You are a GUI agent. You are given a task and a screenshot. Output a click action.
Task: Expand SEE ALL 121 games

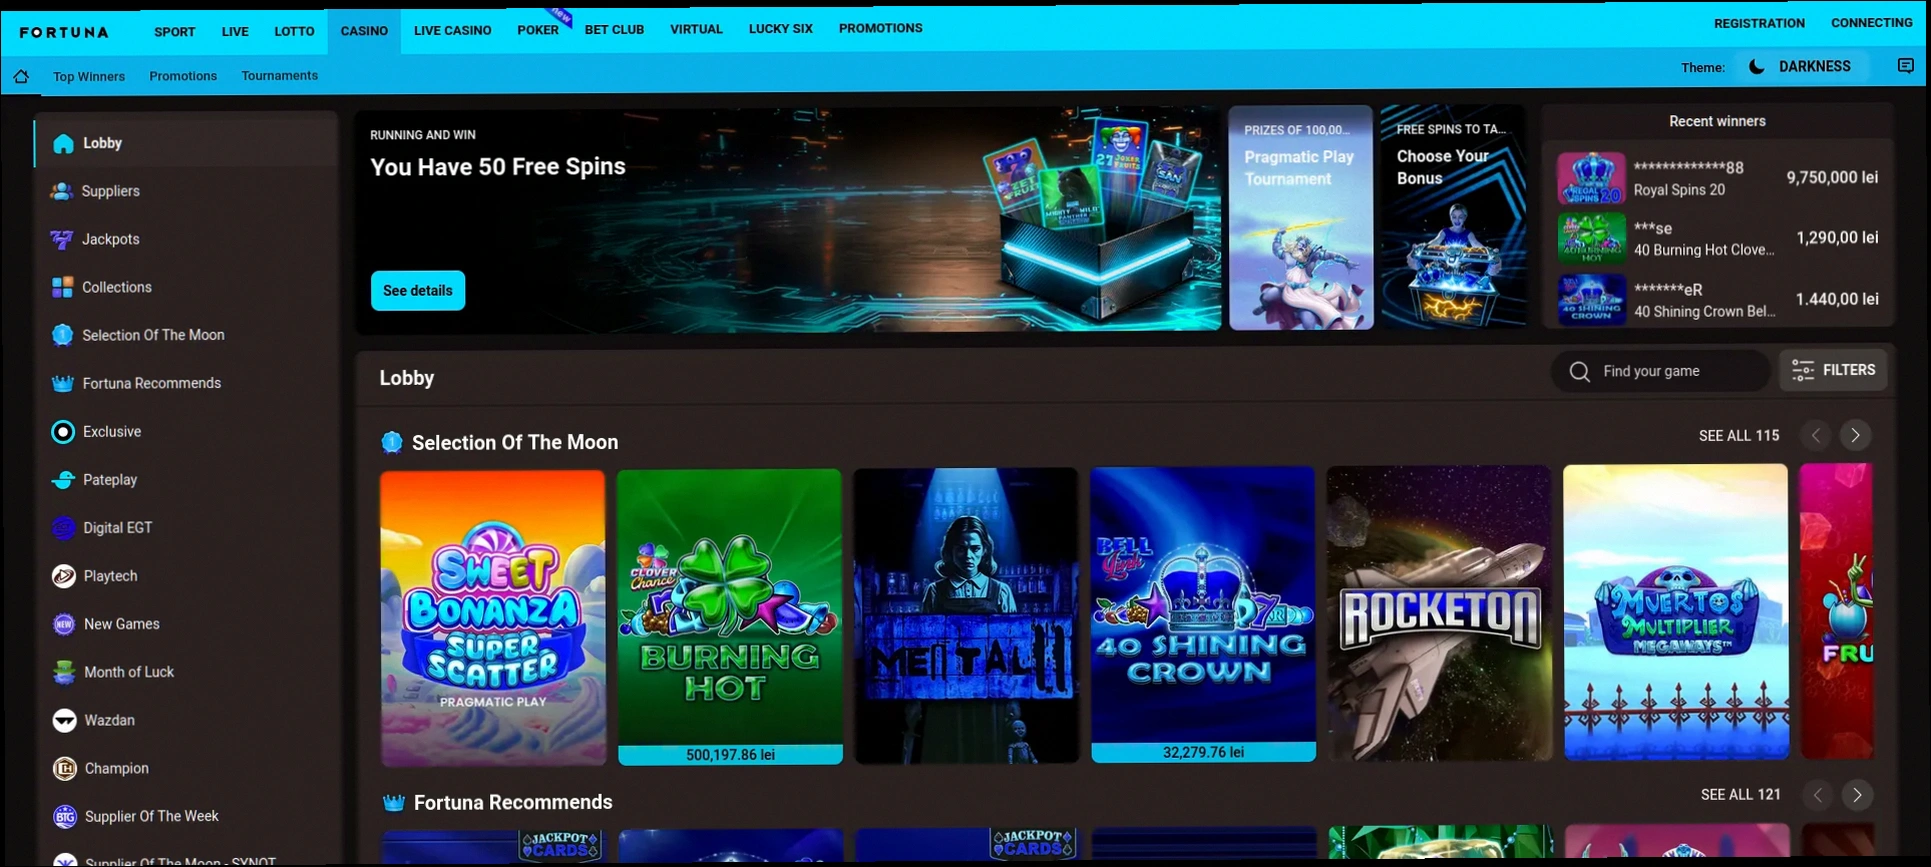point(1741,795)
